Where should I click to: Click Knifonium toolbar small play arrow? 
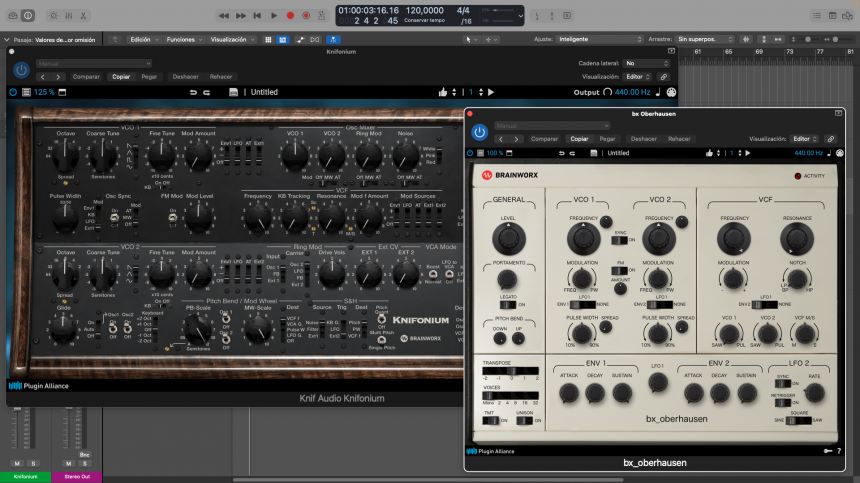491,92
